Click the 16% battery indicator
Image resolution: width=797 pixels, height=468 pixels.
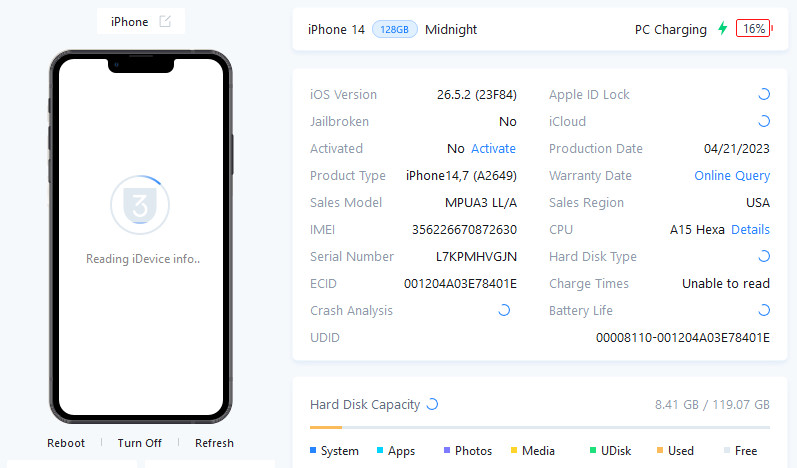pos(753,28)
